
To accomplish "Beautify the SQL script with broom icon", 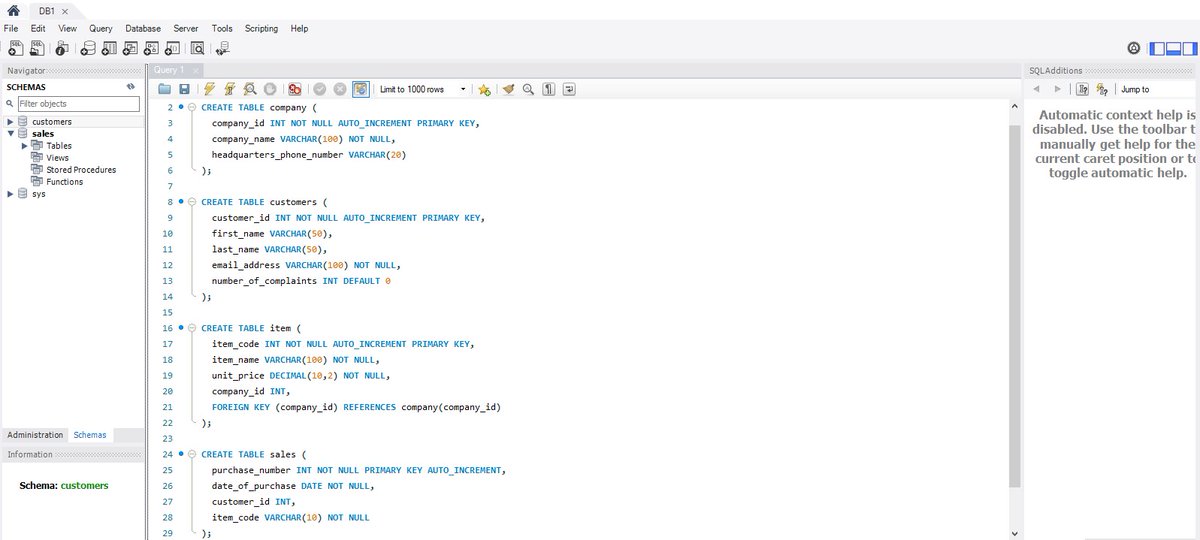I will pyautogui.click(x=509, y=89).
